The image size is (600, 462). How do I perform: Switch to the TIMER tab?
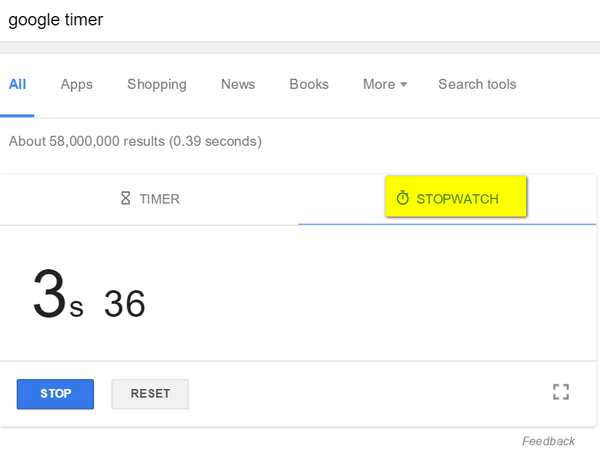coord(149,199)
